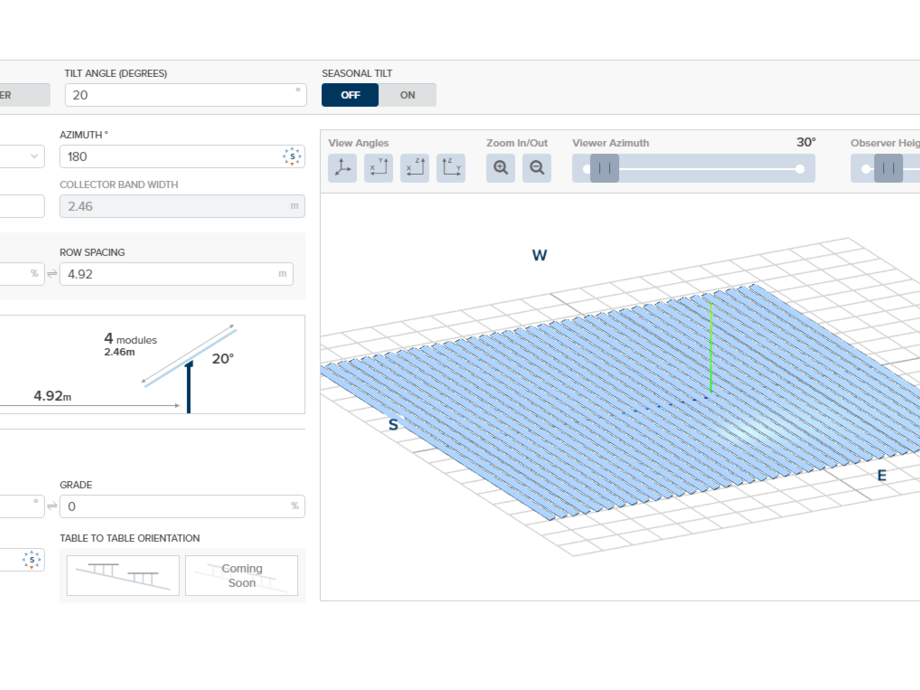This screenshot has width=920, height=690.
Task: Zoom out of the 3D array view
Action: (537, 168)
